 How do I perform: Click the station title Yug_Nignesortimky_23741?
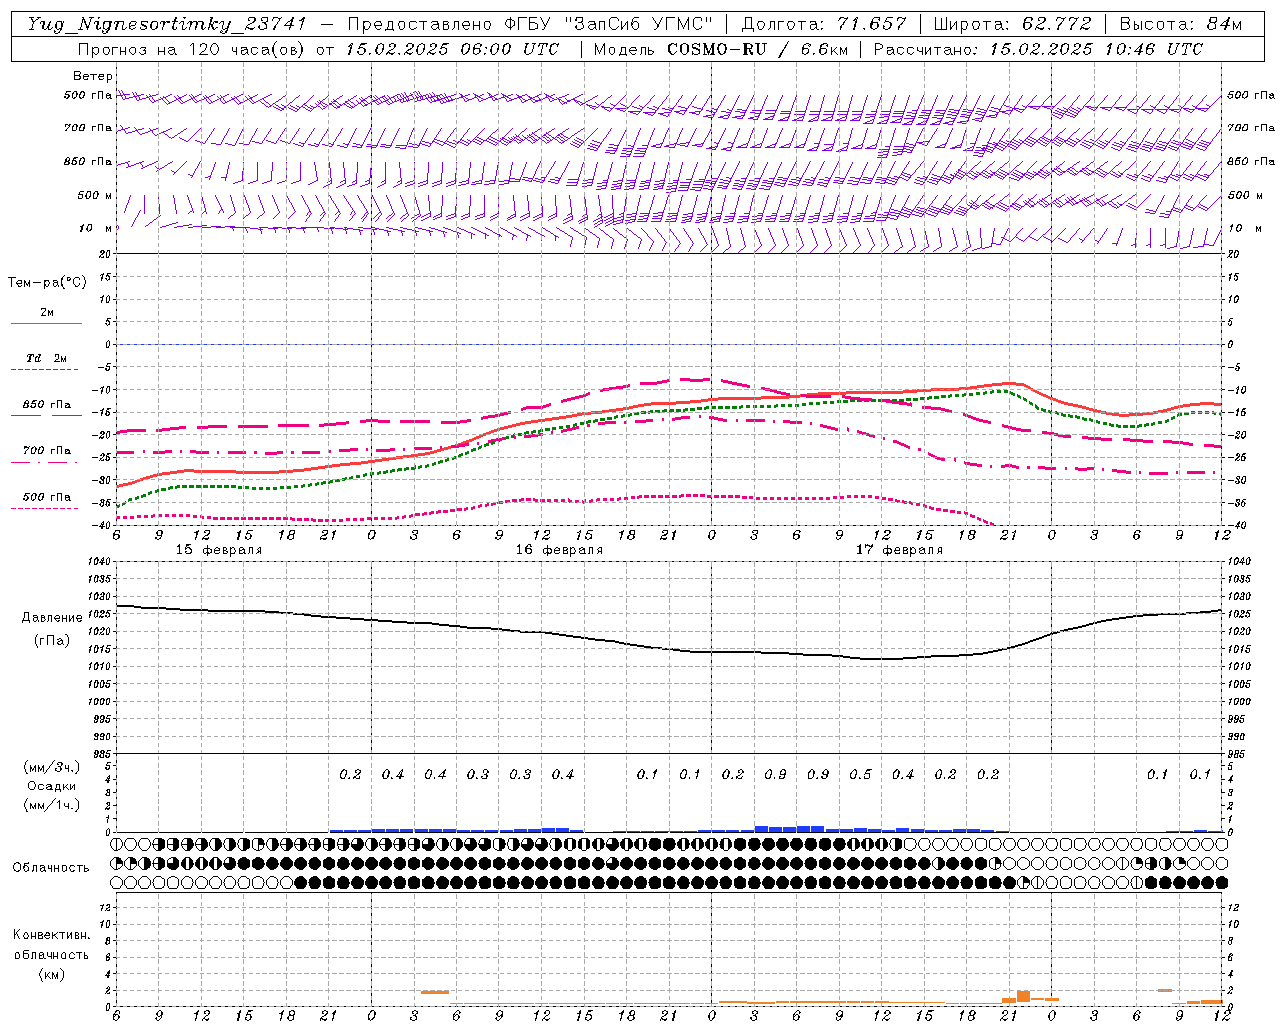[167, 24]
